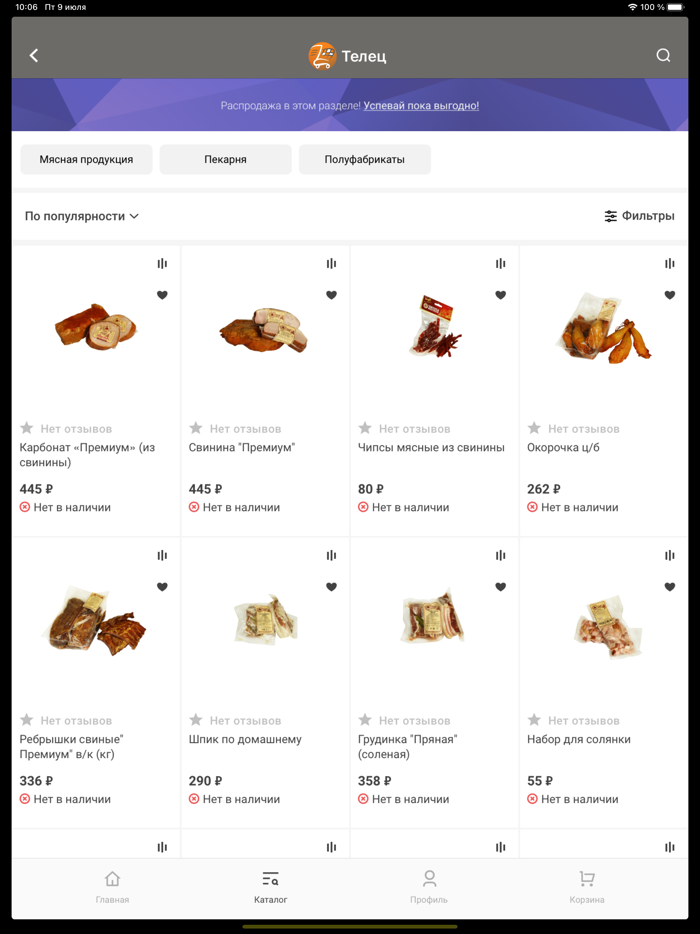The image size is (700, 934).
Task: Open the Набор для солянки product image
Action: [603, 627]
